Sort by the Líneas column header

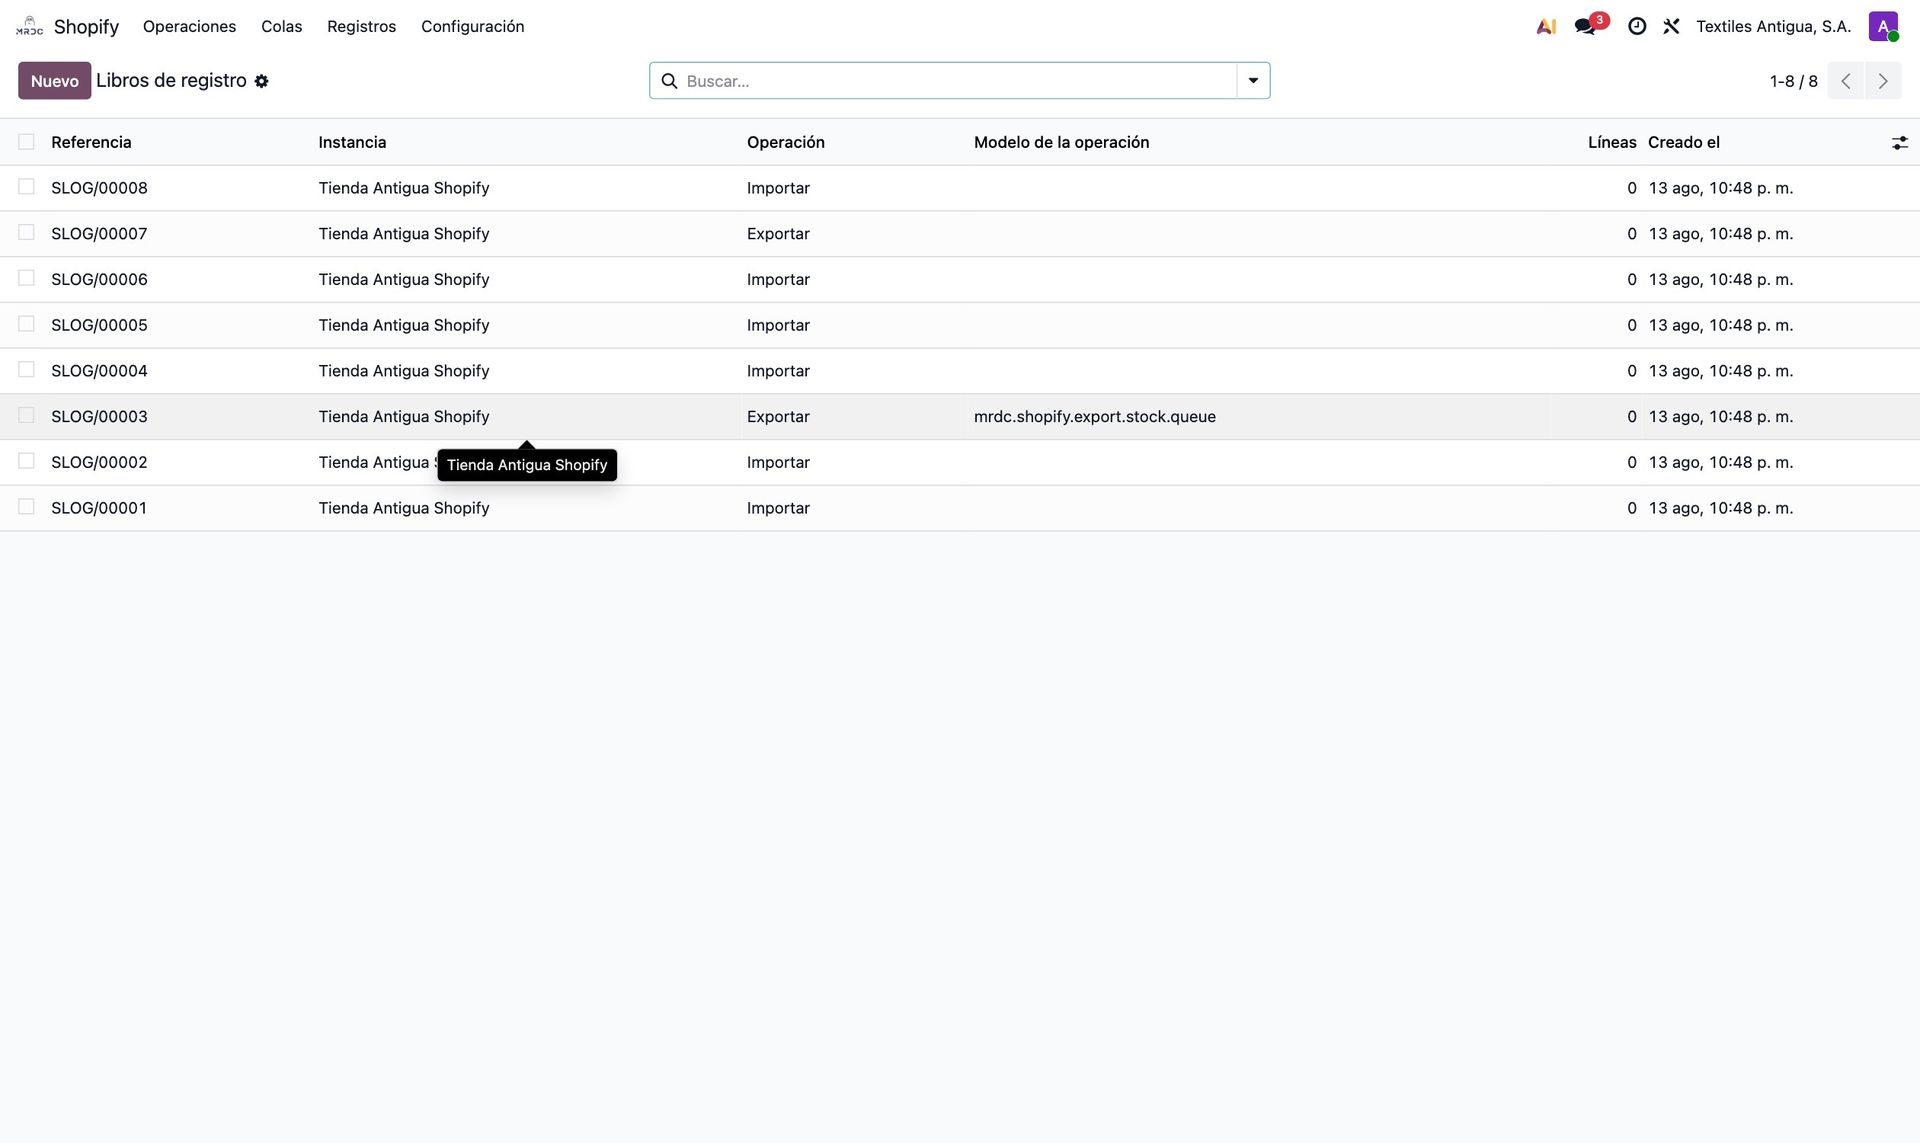point(1612,142)
